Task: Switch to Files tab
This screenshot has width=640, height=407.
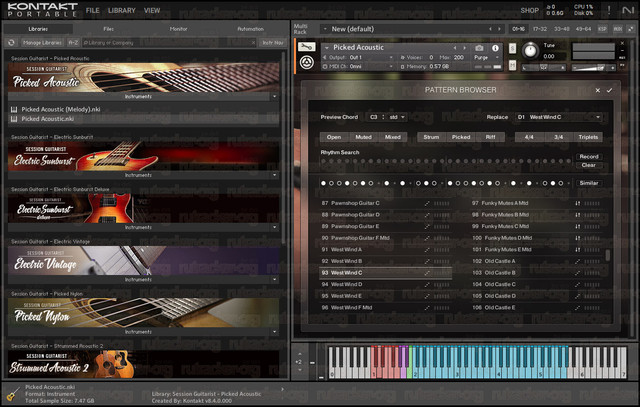Action: [109, 29]
